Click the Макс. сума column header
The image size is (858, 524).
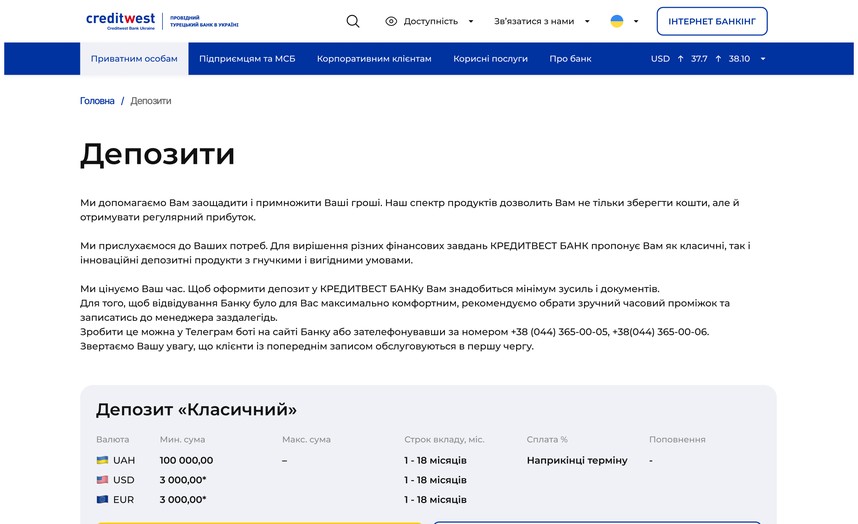[306, 439]
